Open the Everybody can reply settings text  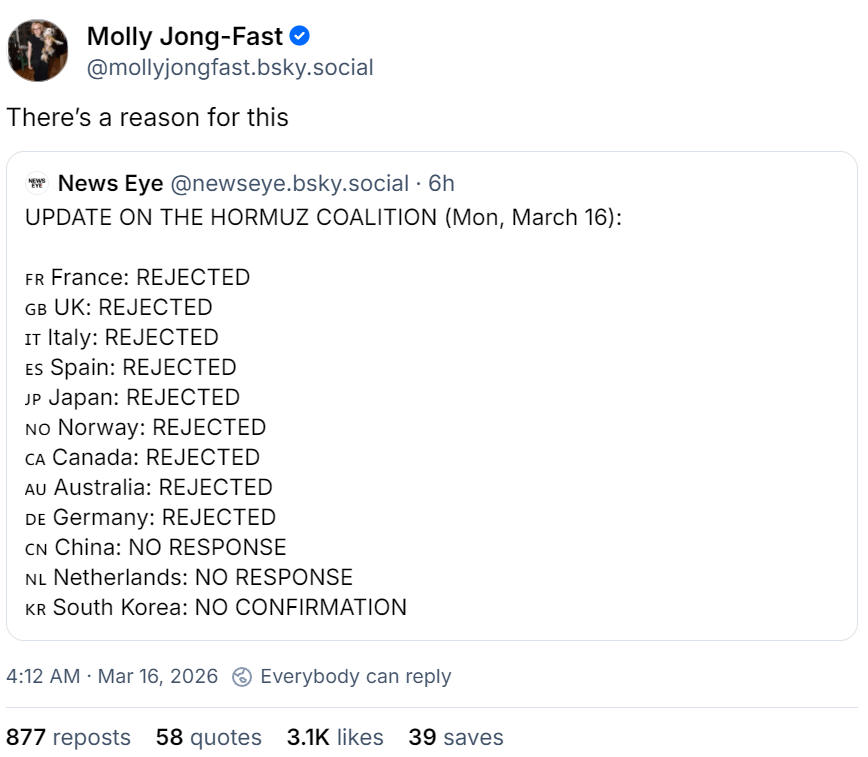pyautogui.click(x=355, y=677)
